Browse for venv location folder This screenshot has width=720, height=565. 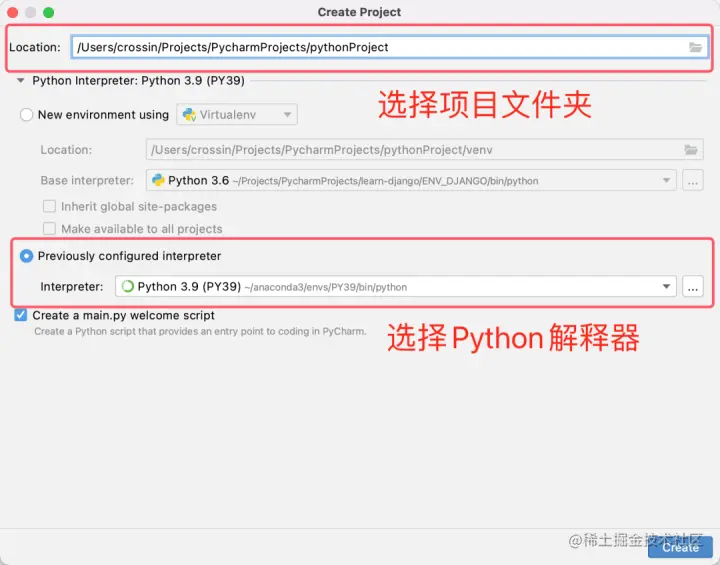(691, 150)
